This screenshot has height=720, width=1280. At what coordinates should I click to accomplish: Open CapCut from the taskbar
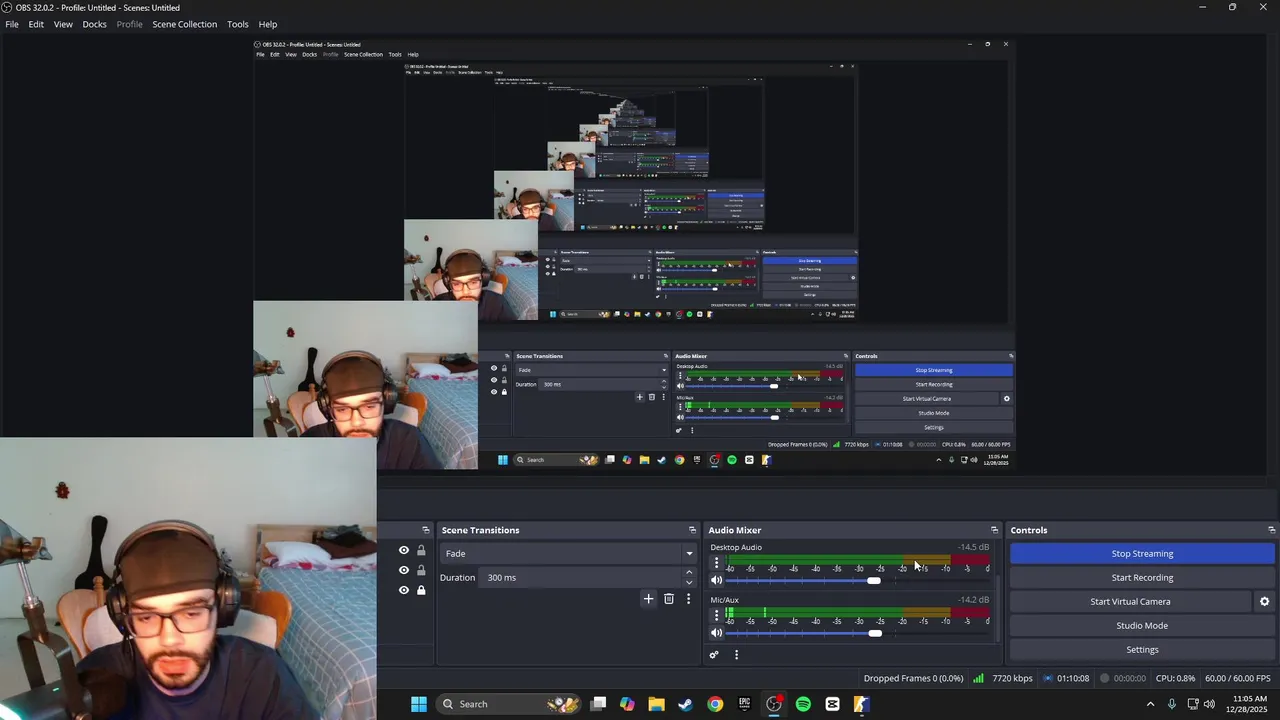pos(832,704)
